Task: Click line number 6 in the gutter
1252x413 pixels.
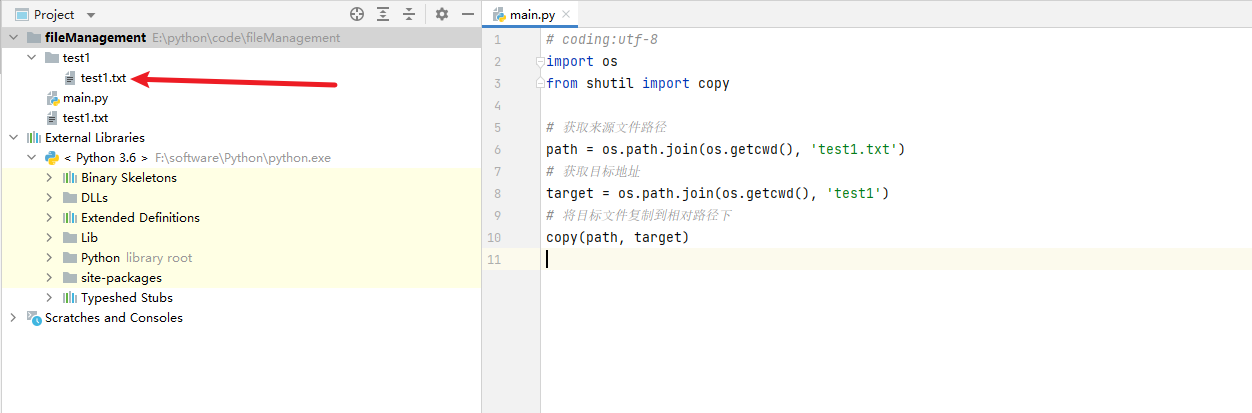Action: (x=497, y=150)
